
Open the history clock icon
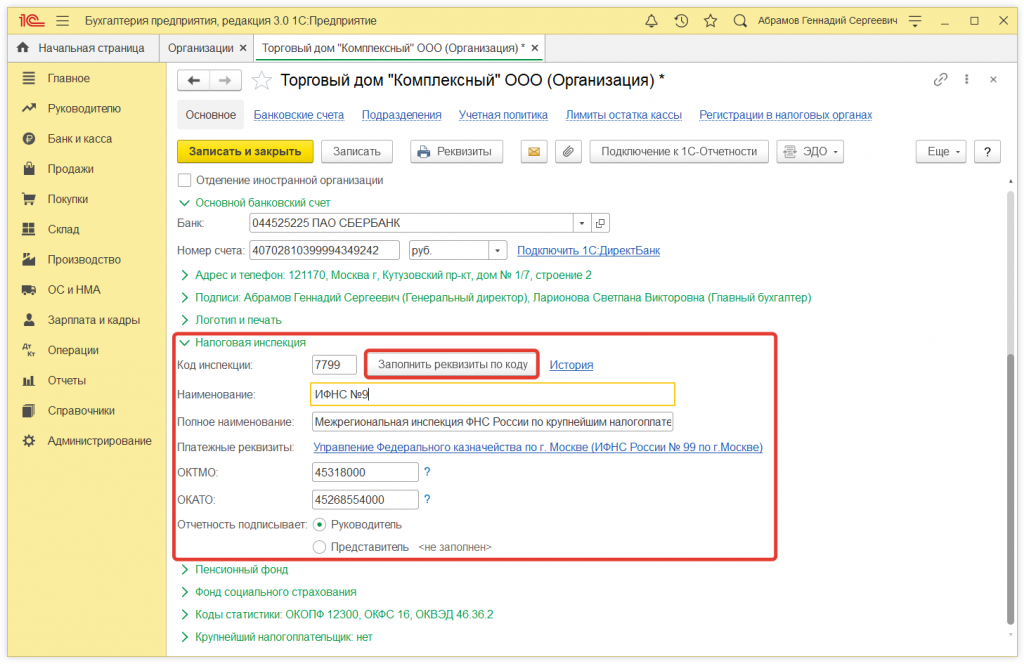click(x=681, y=20)
